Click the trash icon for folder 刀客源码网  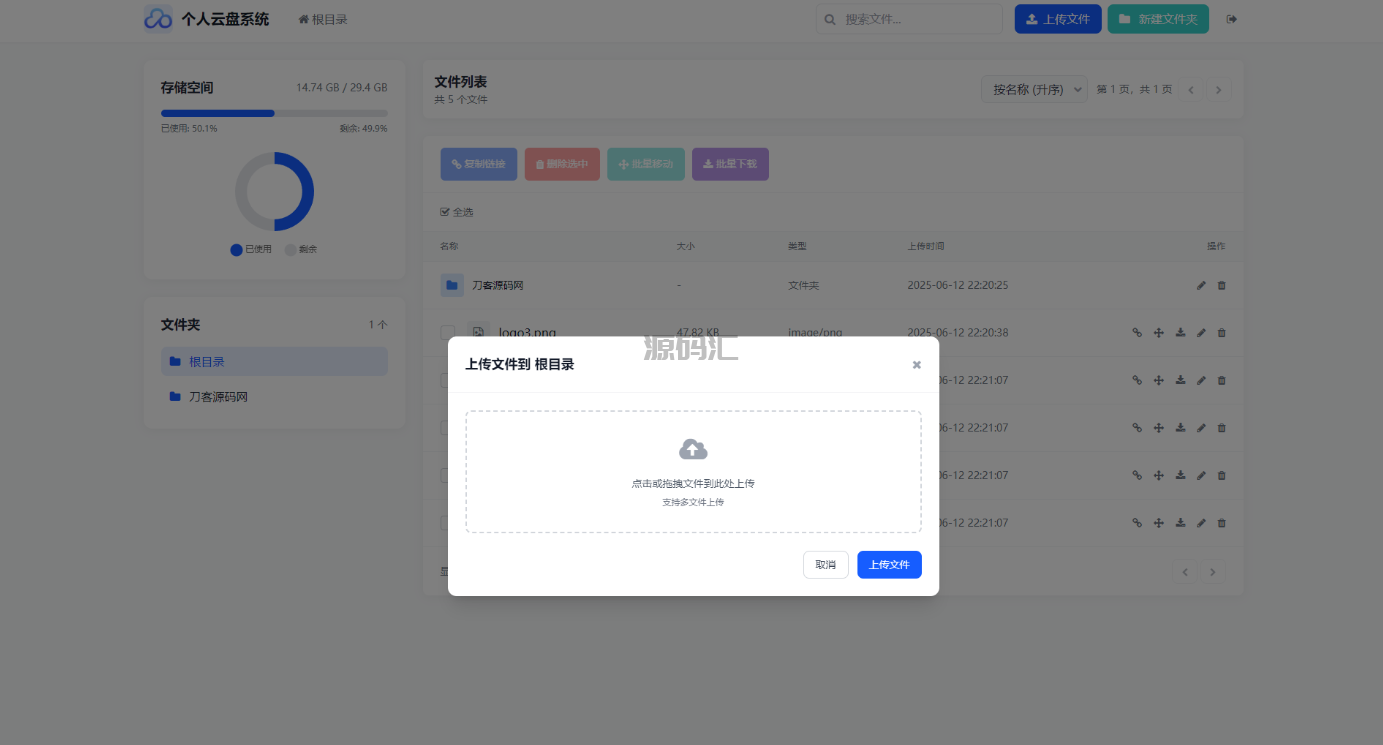coord(1222,286)
